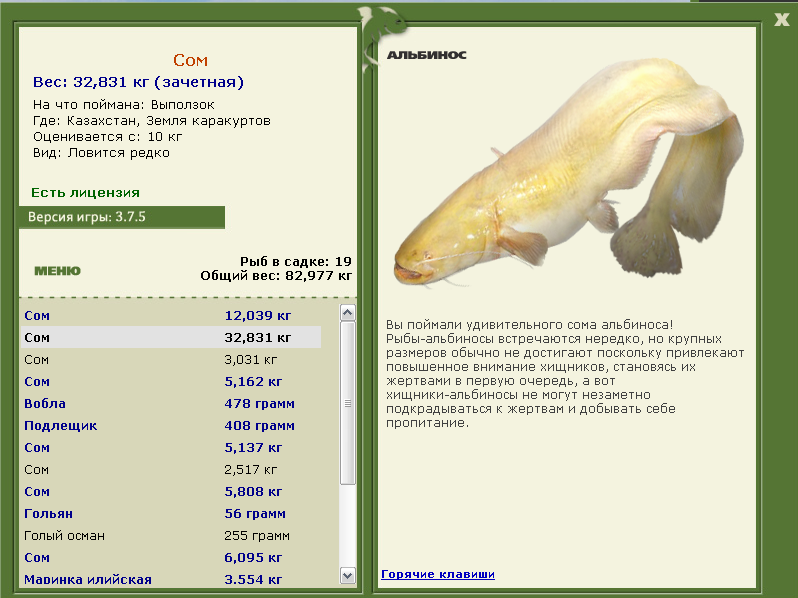Click the scroll down arrow of fish list

[348, 576]
